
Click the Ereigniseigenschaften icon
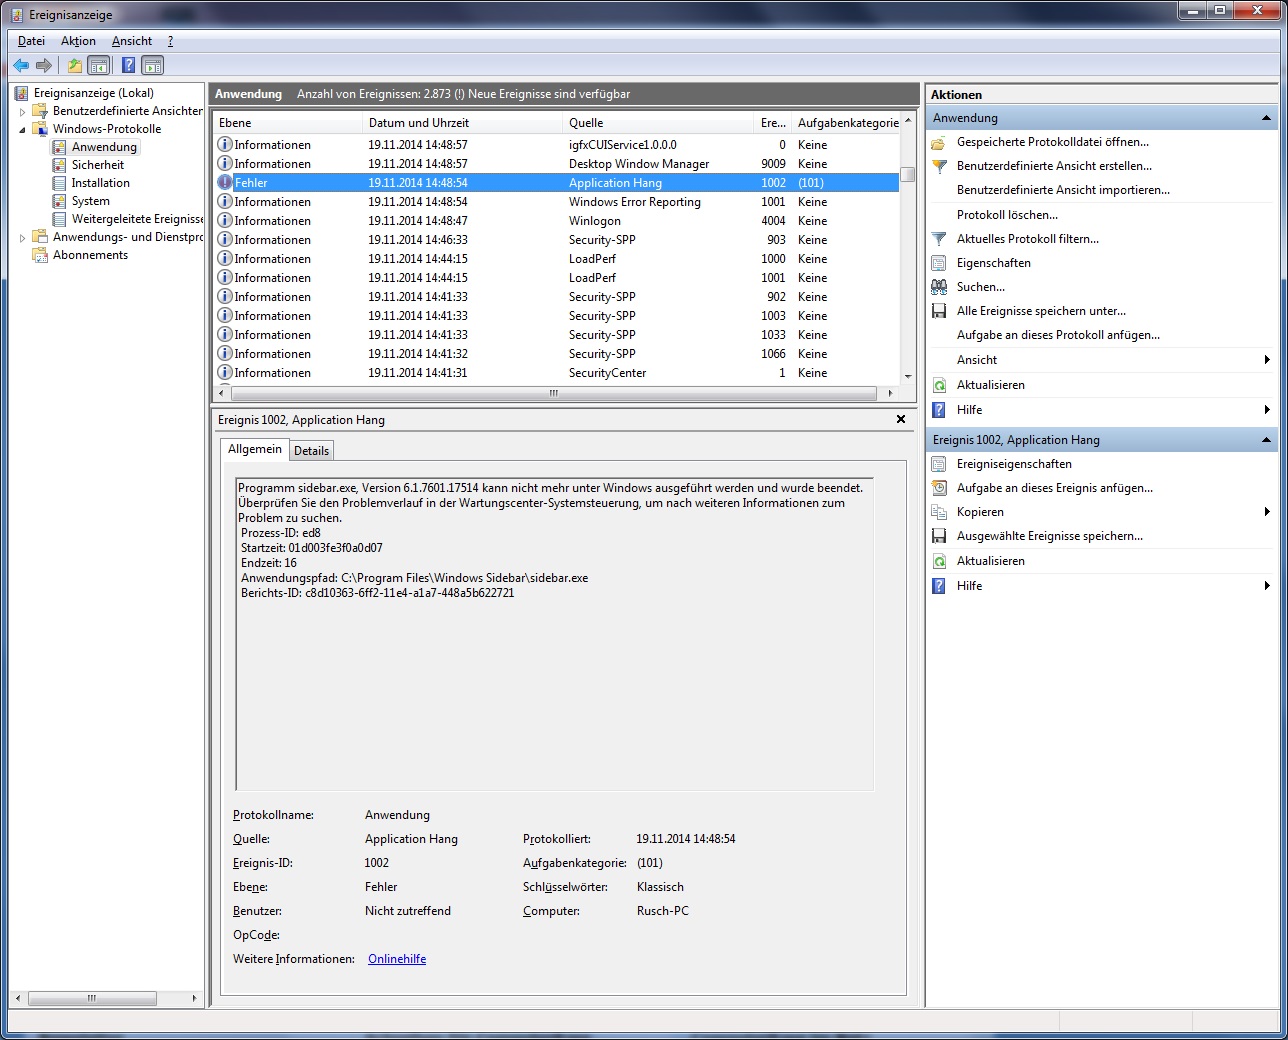[x=939, y=464]
